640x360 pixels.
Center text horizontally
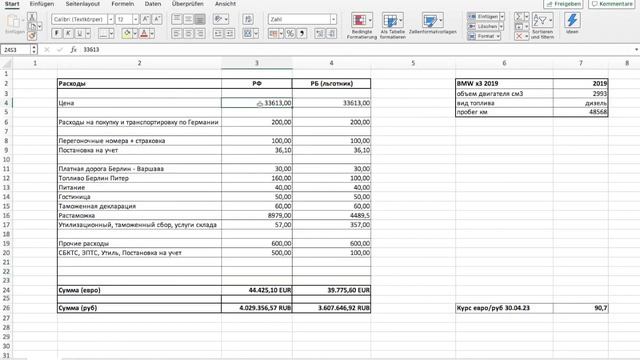click(x=188, y=33)
